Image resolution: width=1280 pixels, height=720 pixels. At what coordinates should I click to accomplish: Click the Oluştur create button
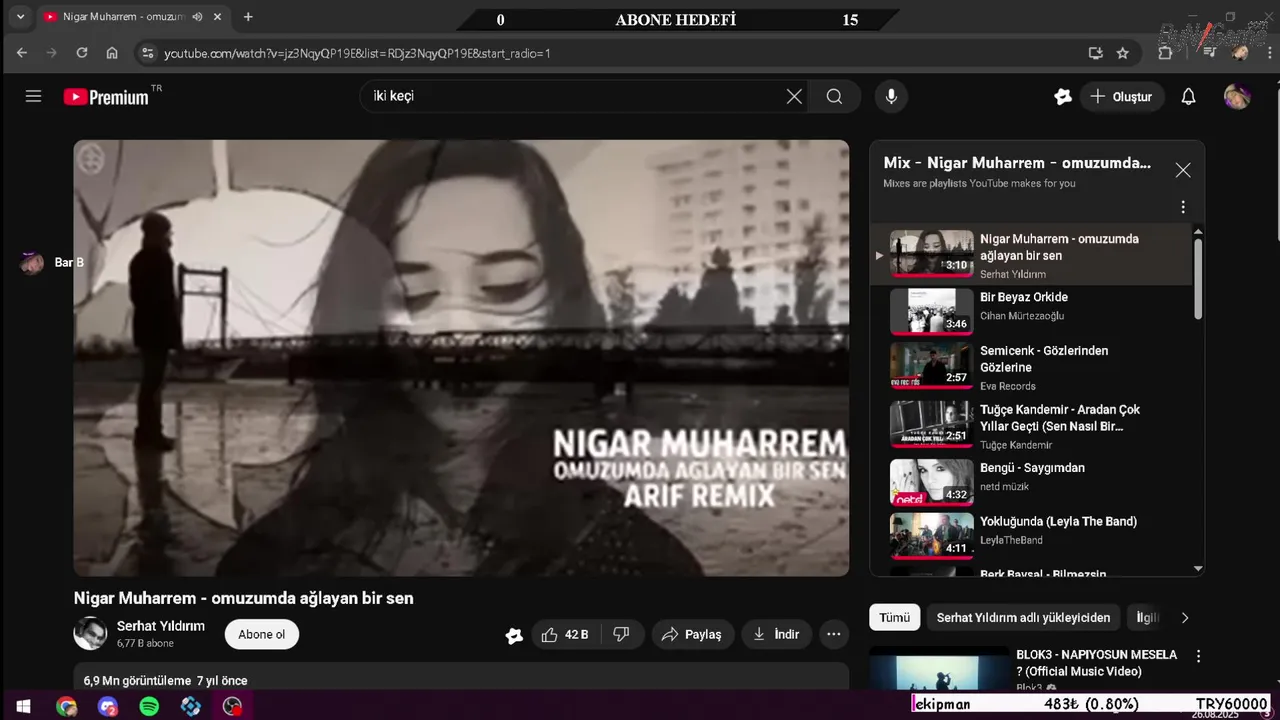[x=1121, y=97]
